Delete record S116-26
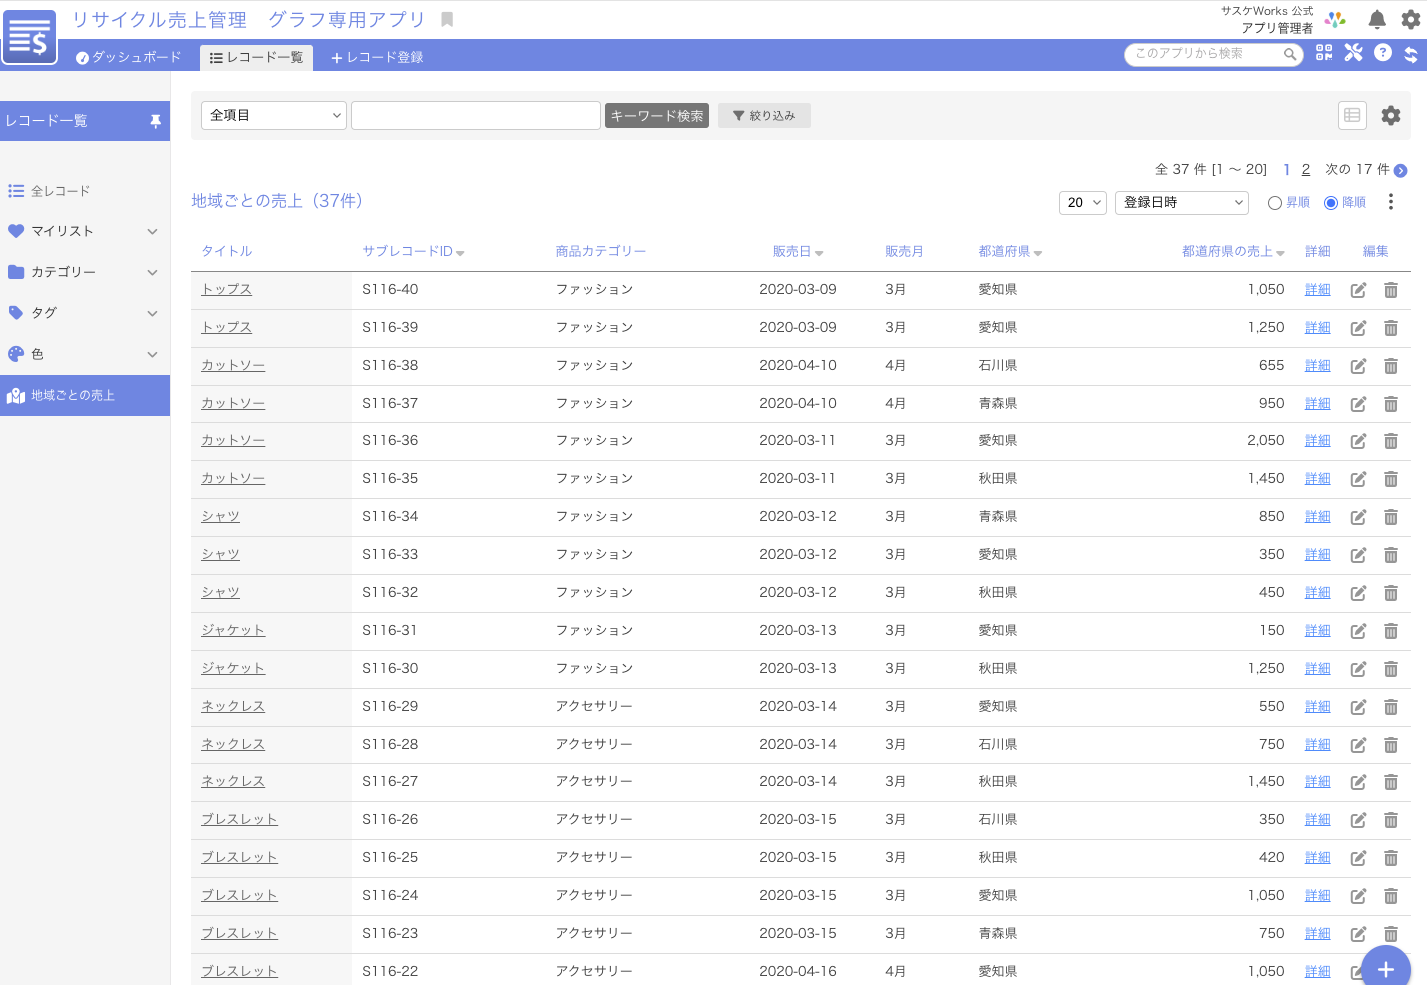This screenshot has width=1427, height=985. pos(1391,820)
